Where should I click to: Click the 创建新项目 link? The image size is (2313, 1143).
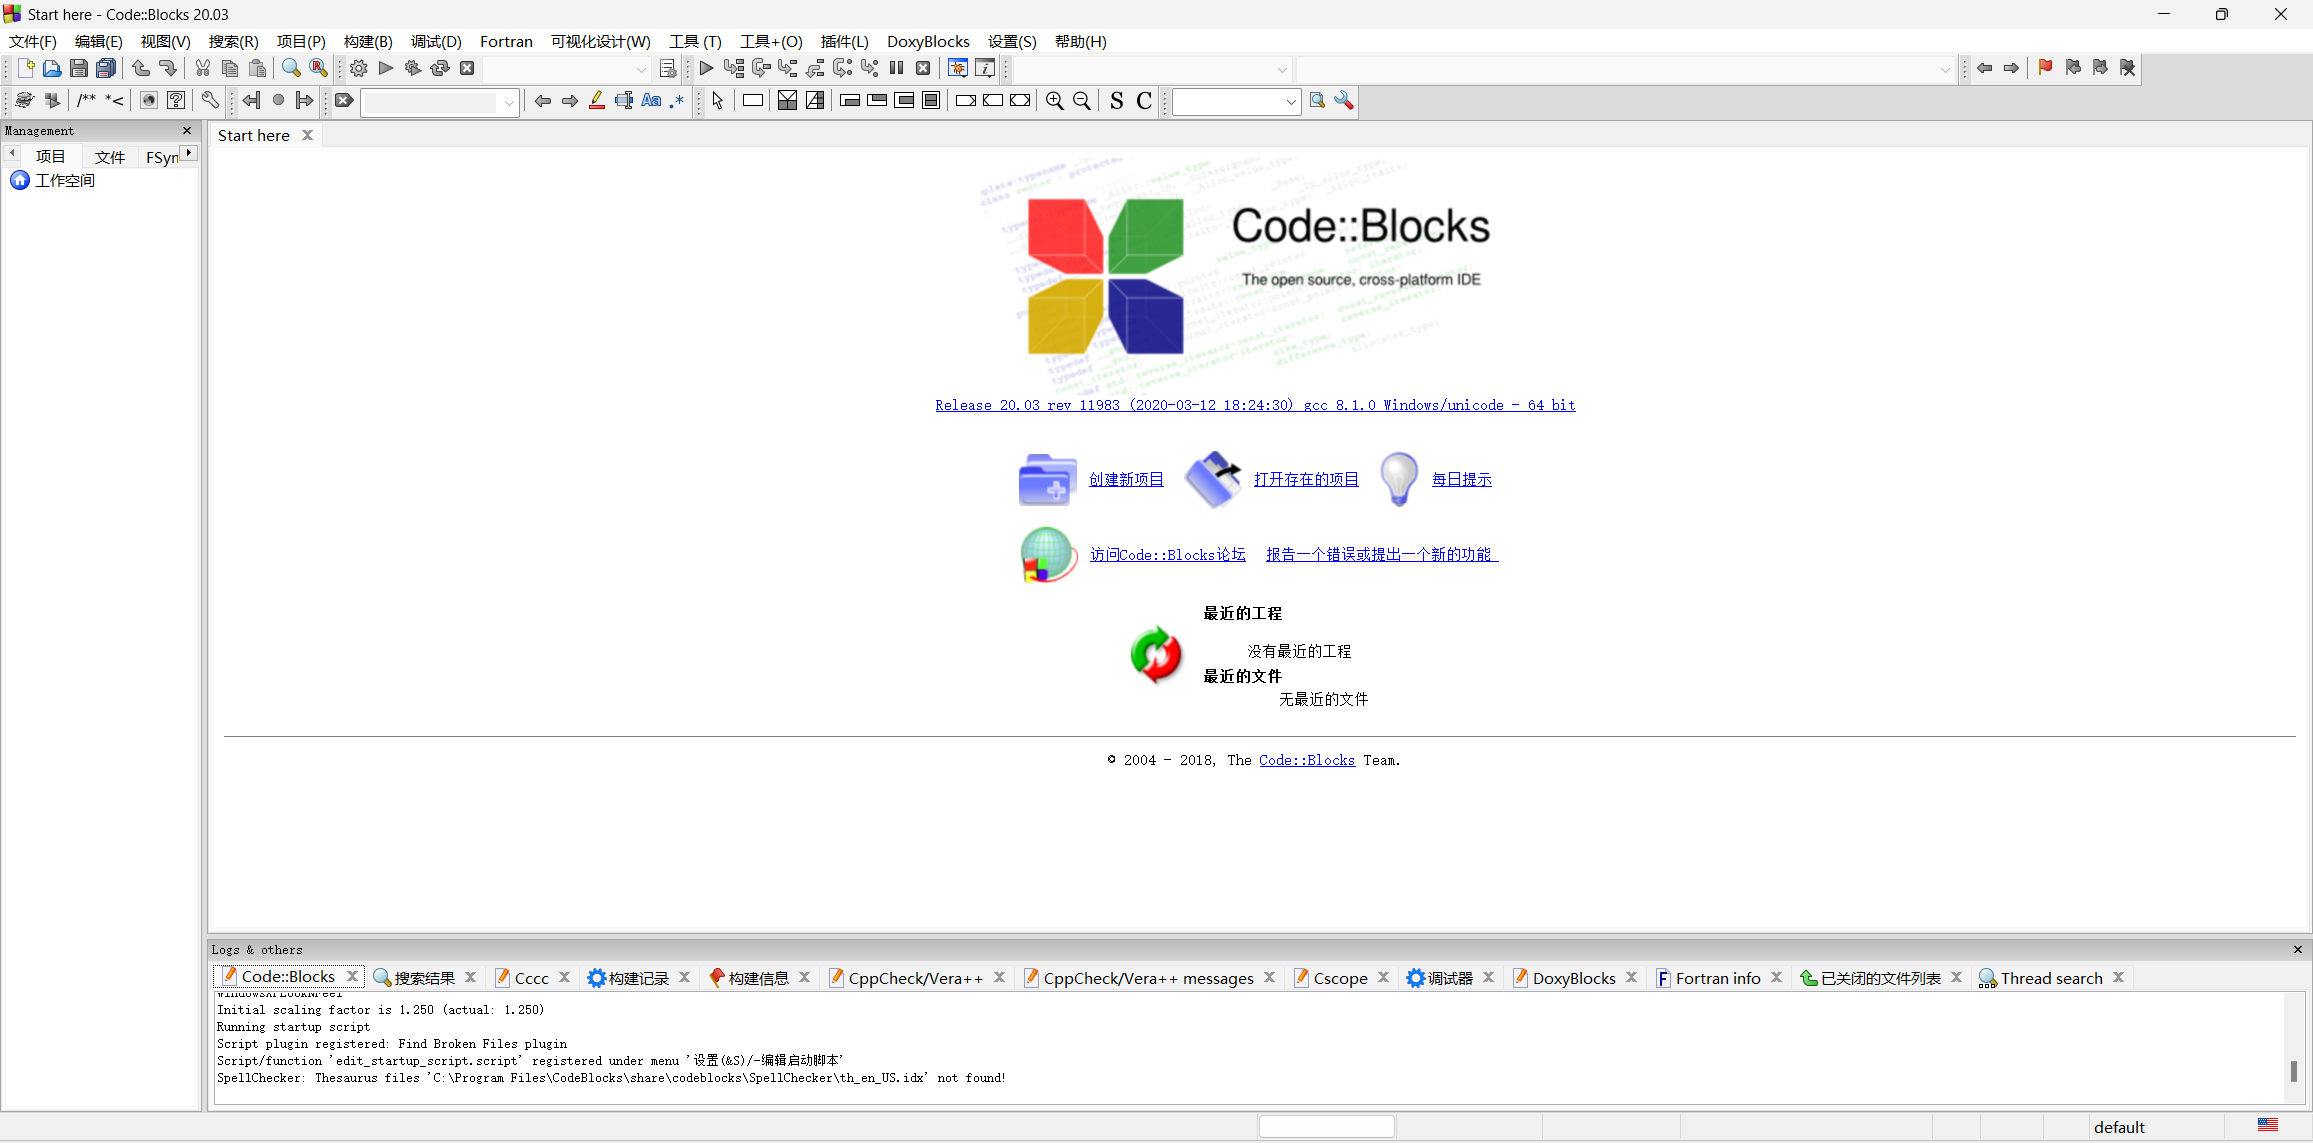1126,479
